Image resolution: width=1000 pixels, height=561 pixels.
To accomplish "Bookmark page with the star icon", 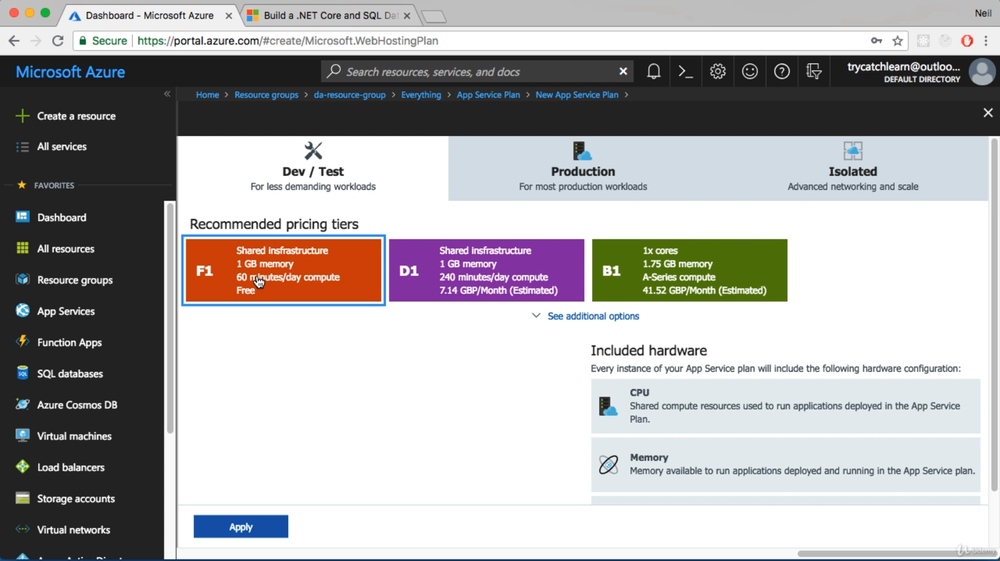I will tap(897, 41).
